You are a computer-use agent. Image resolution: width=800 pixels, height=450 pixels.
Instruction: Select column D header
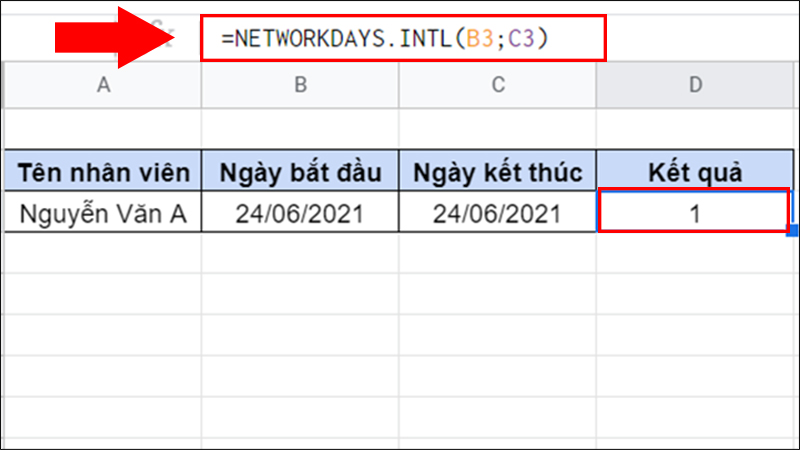696,86
